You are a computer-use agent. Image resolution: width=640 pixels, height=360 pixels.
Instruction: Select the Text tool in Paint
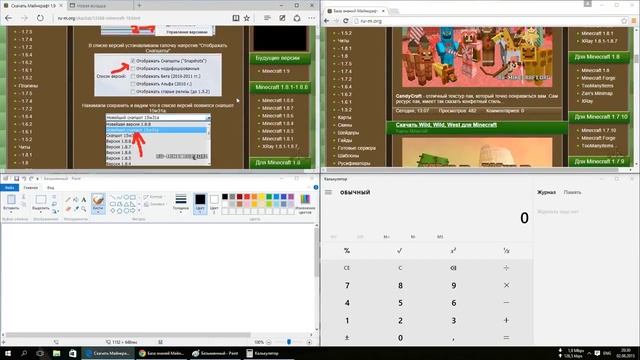coord(84,199)
